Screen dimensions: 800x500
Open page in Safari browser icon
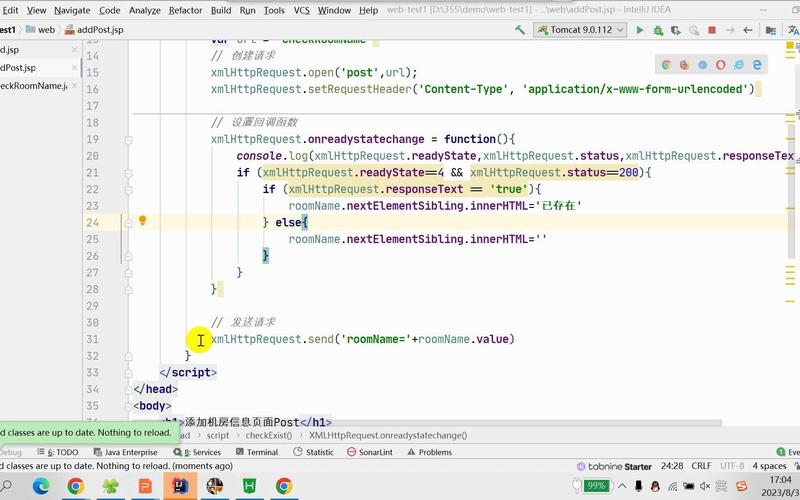[703, 65]
